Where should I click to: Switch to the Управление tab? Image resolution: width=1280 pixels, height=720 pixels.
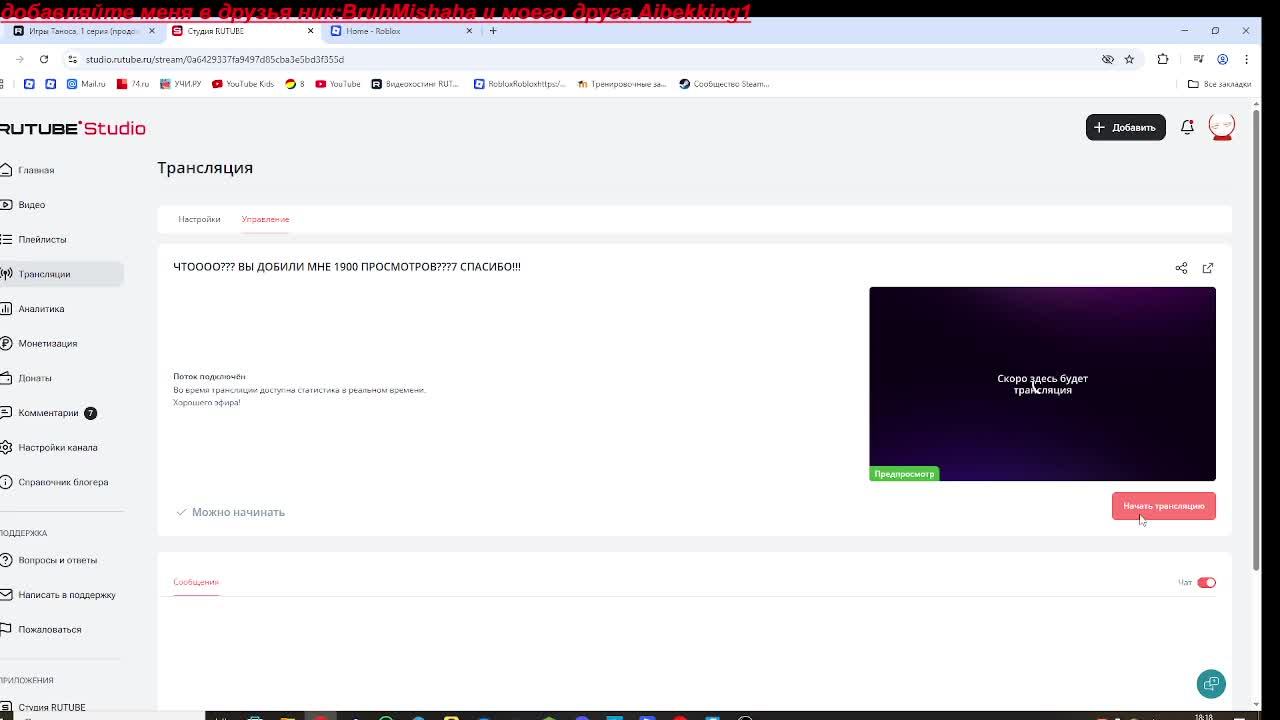pyautogui.click(x=265, y=219)
